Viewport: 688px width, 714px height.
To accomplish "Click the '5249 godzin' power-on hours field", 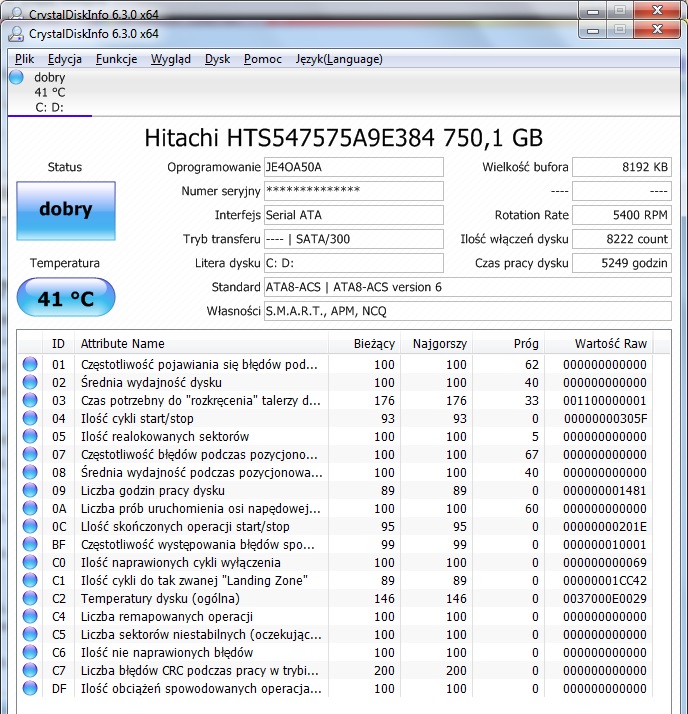I will point(622,263).
